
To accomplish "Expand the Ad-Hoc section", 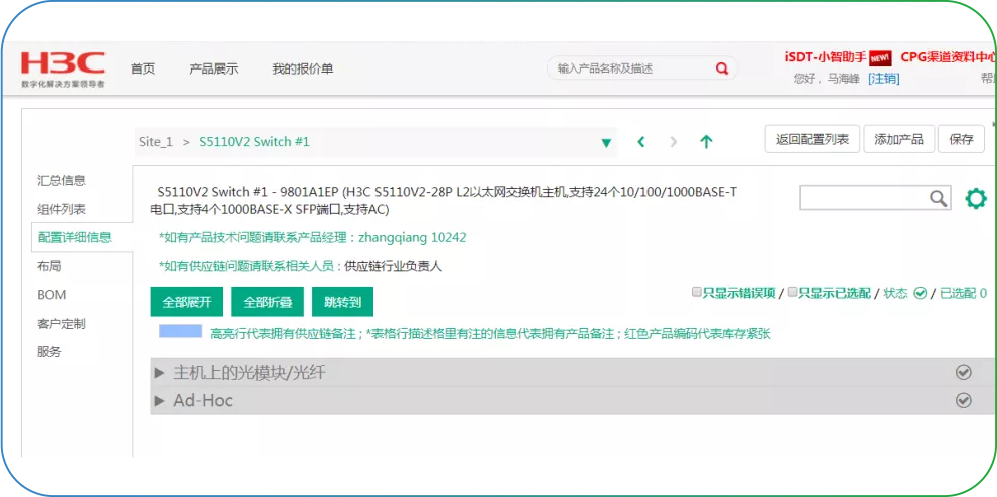I will pyautogui.click(x=160, y=400).
